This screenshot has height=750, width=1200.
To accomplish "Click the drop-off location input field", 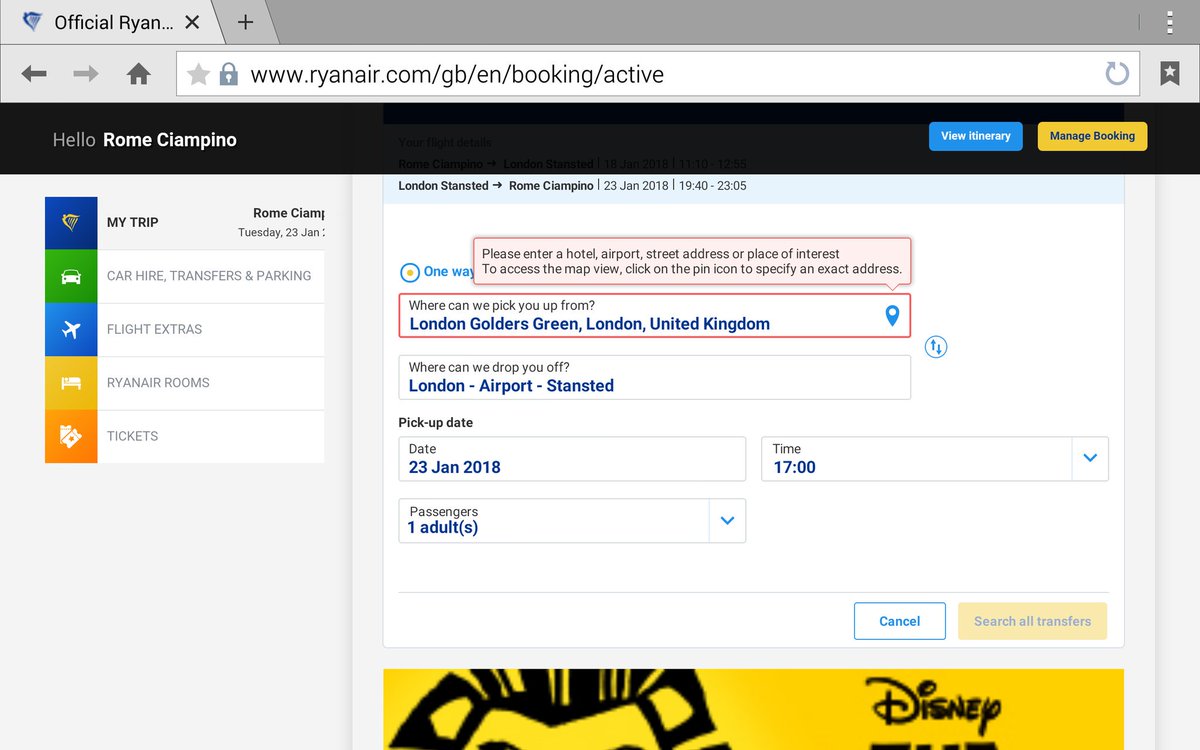I will (654, 377).
